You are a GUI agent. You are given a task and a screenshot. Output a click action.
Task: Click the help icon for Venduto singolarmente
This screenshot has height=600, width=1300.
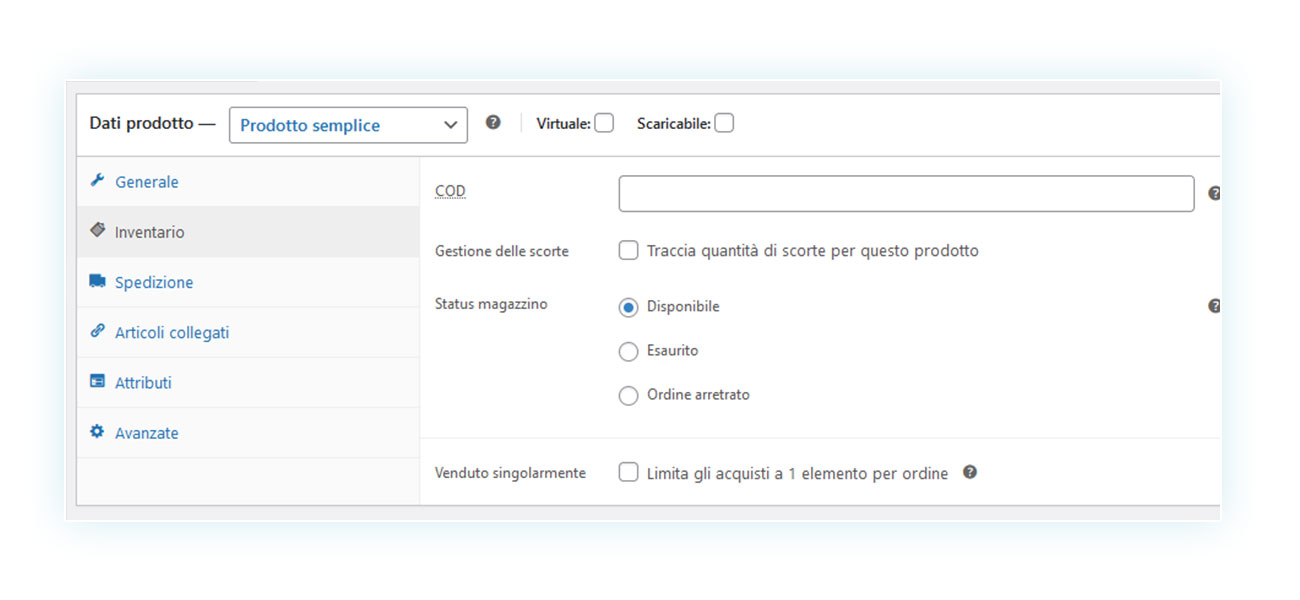coord(970,472)
